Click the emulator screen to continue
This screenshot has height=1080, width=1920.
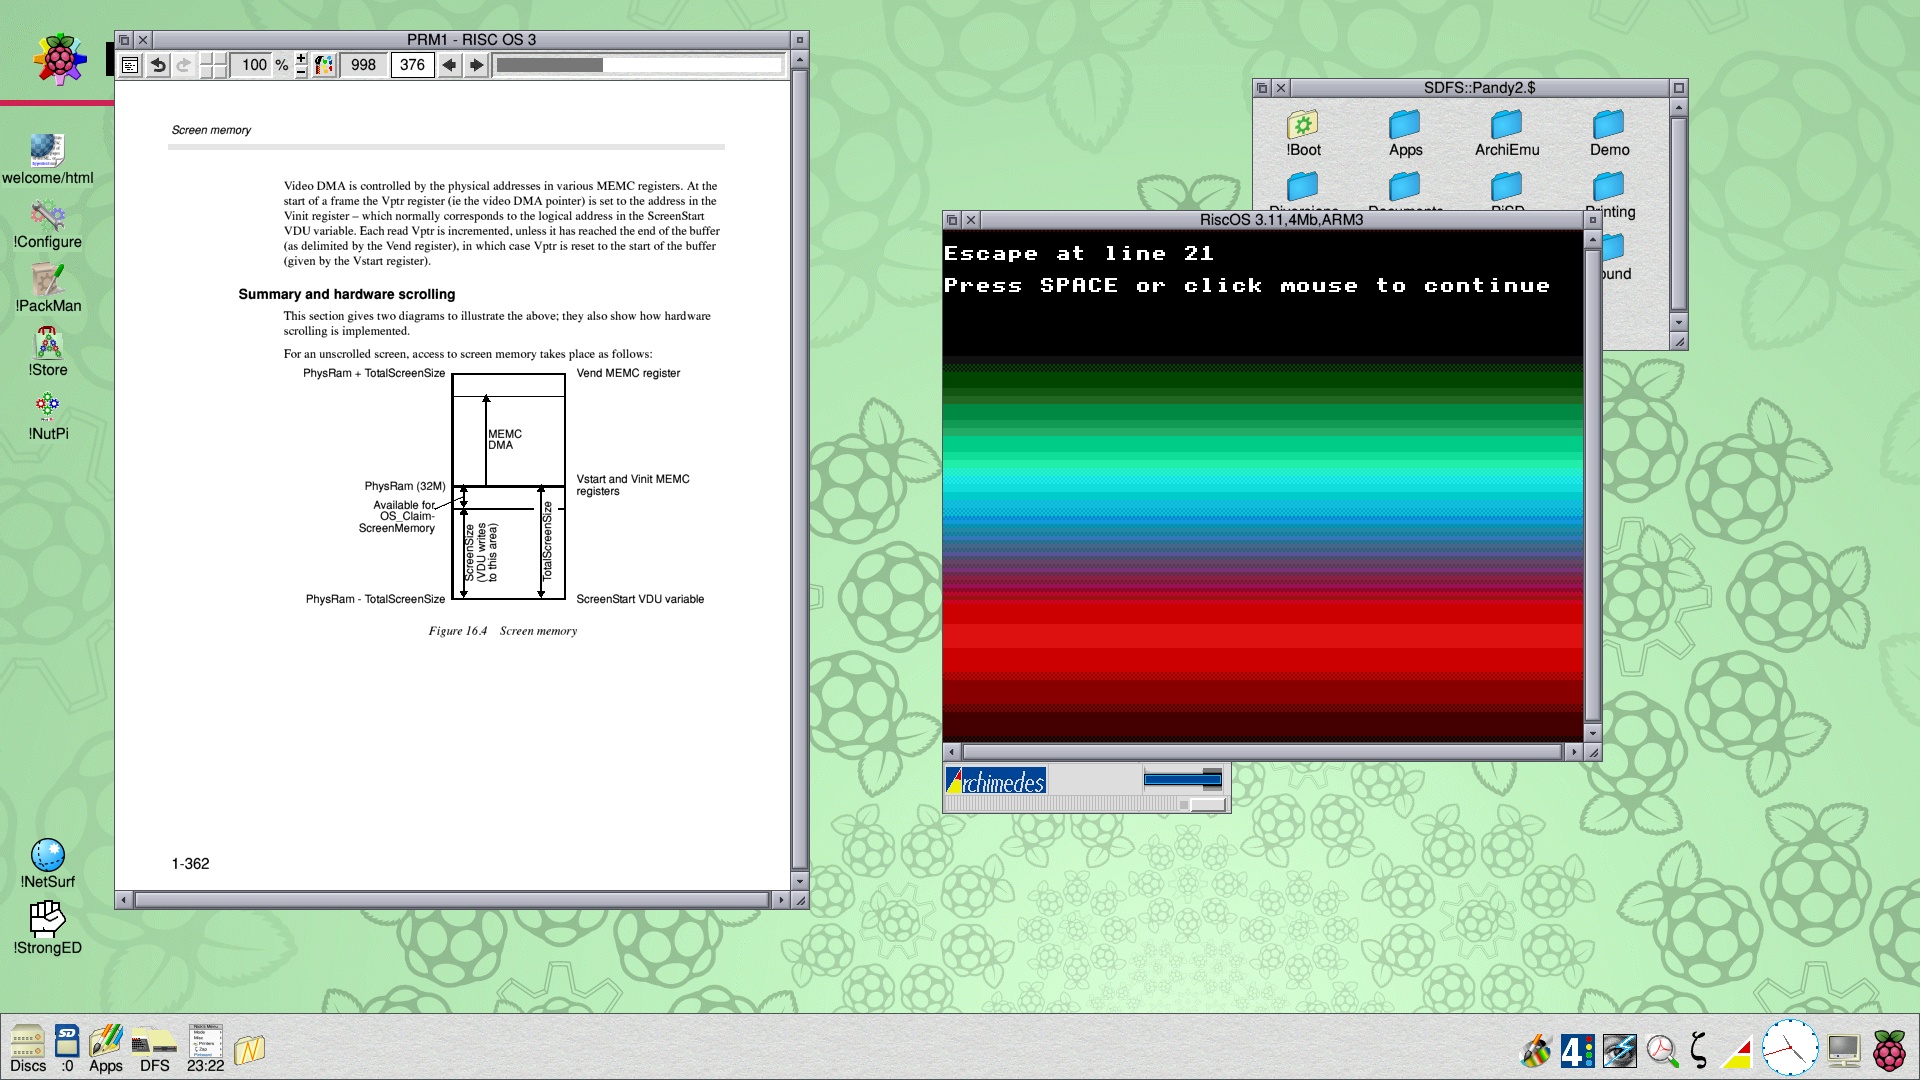(1262, 486)
